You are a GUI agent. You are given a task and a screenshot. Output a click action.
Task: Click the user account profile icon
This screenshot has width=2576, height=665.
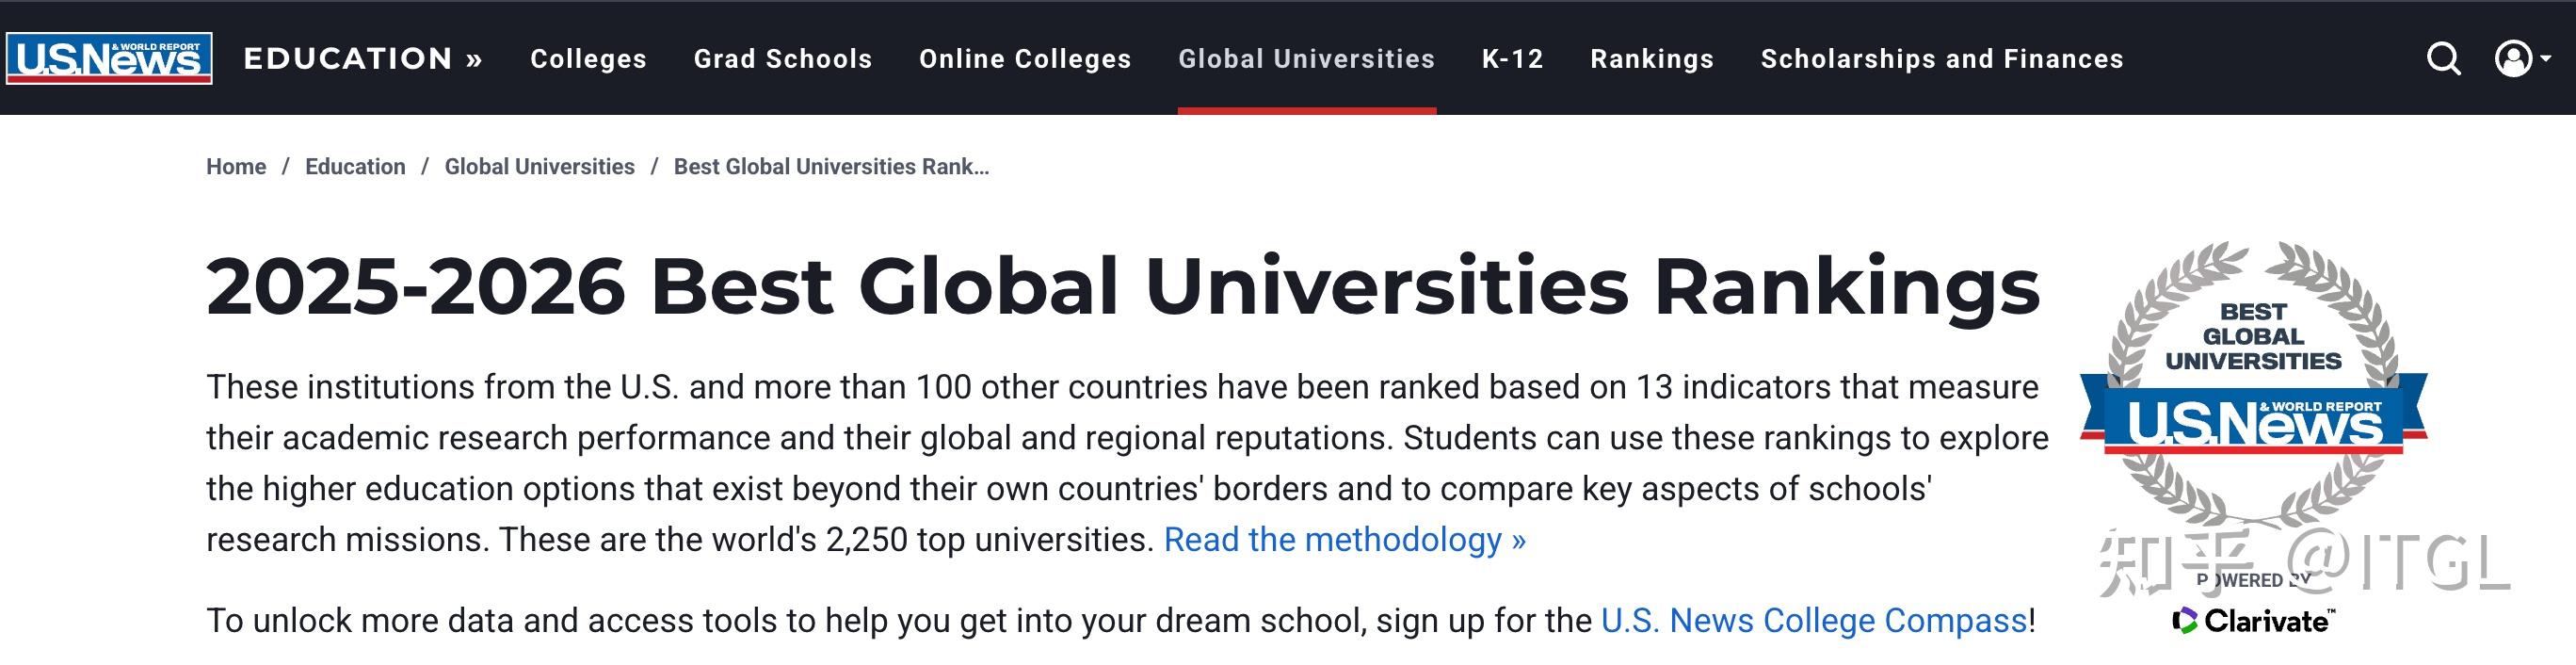click(2513, 59)
